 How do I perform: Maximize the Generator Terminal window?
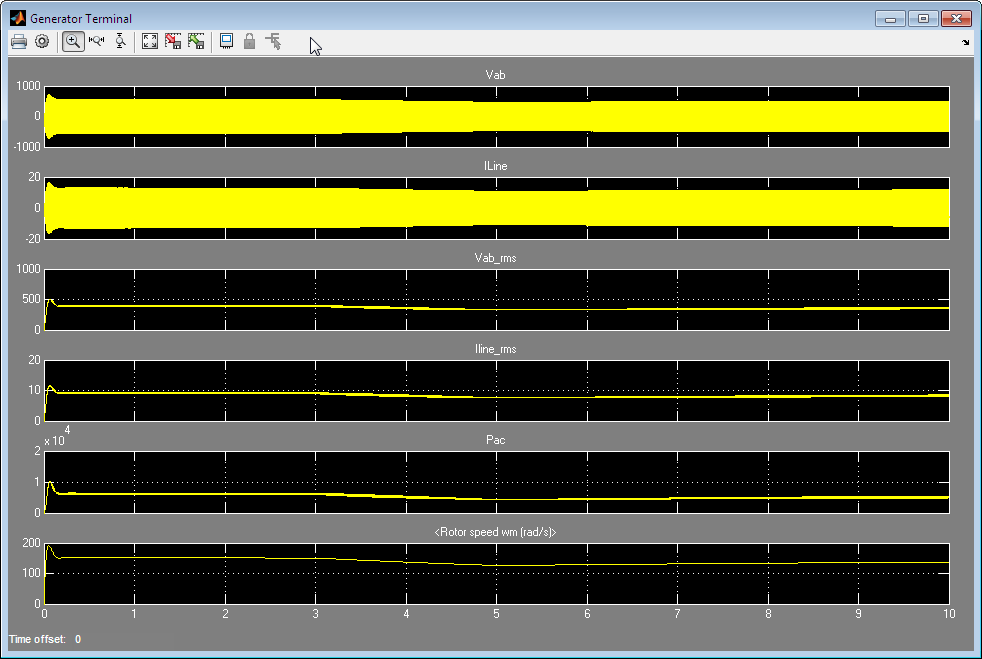click(922, 18)
